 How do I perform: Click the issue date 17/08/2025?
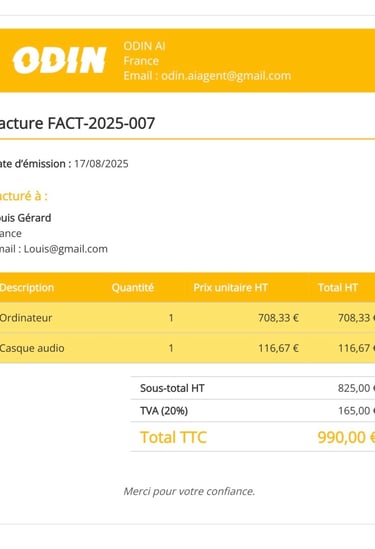click(101, 164)
